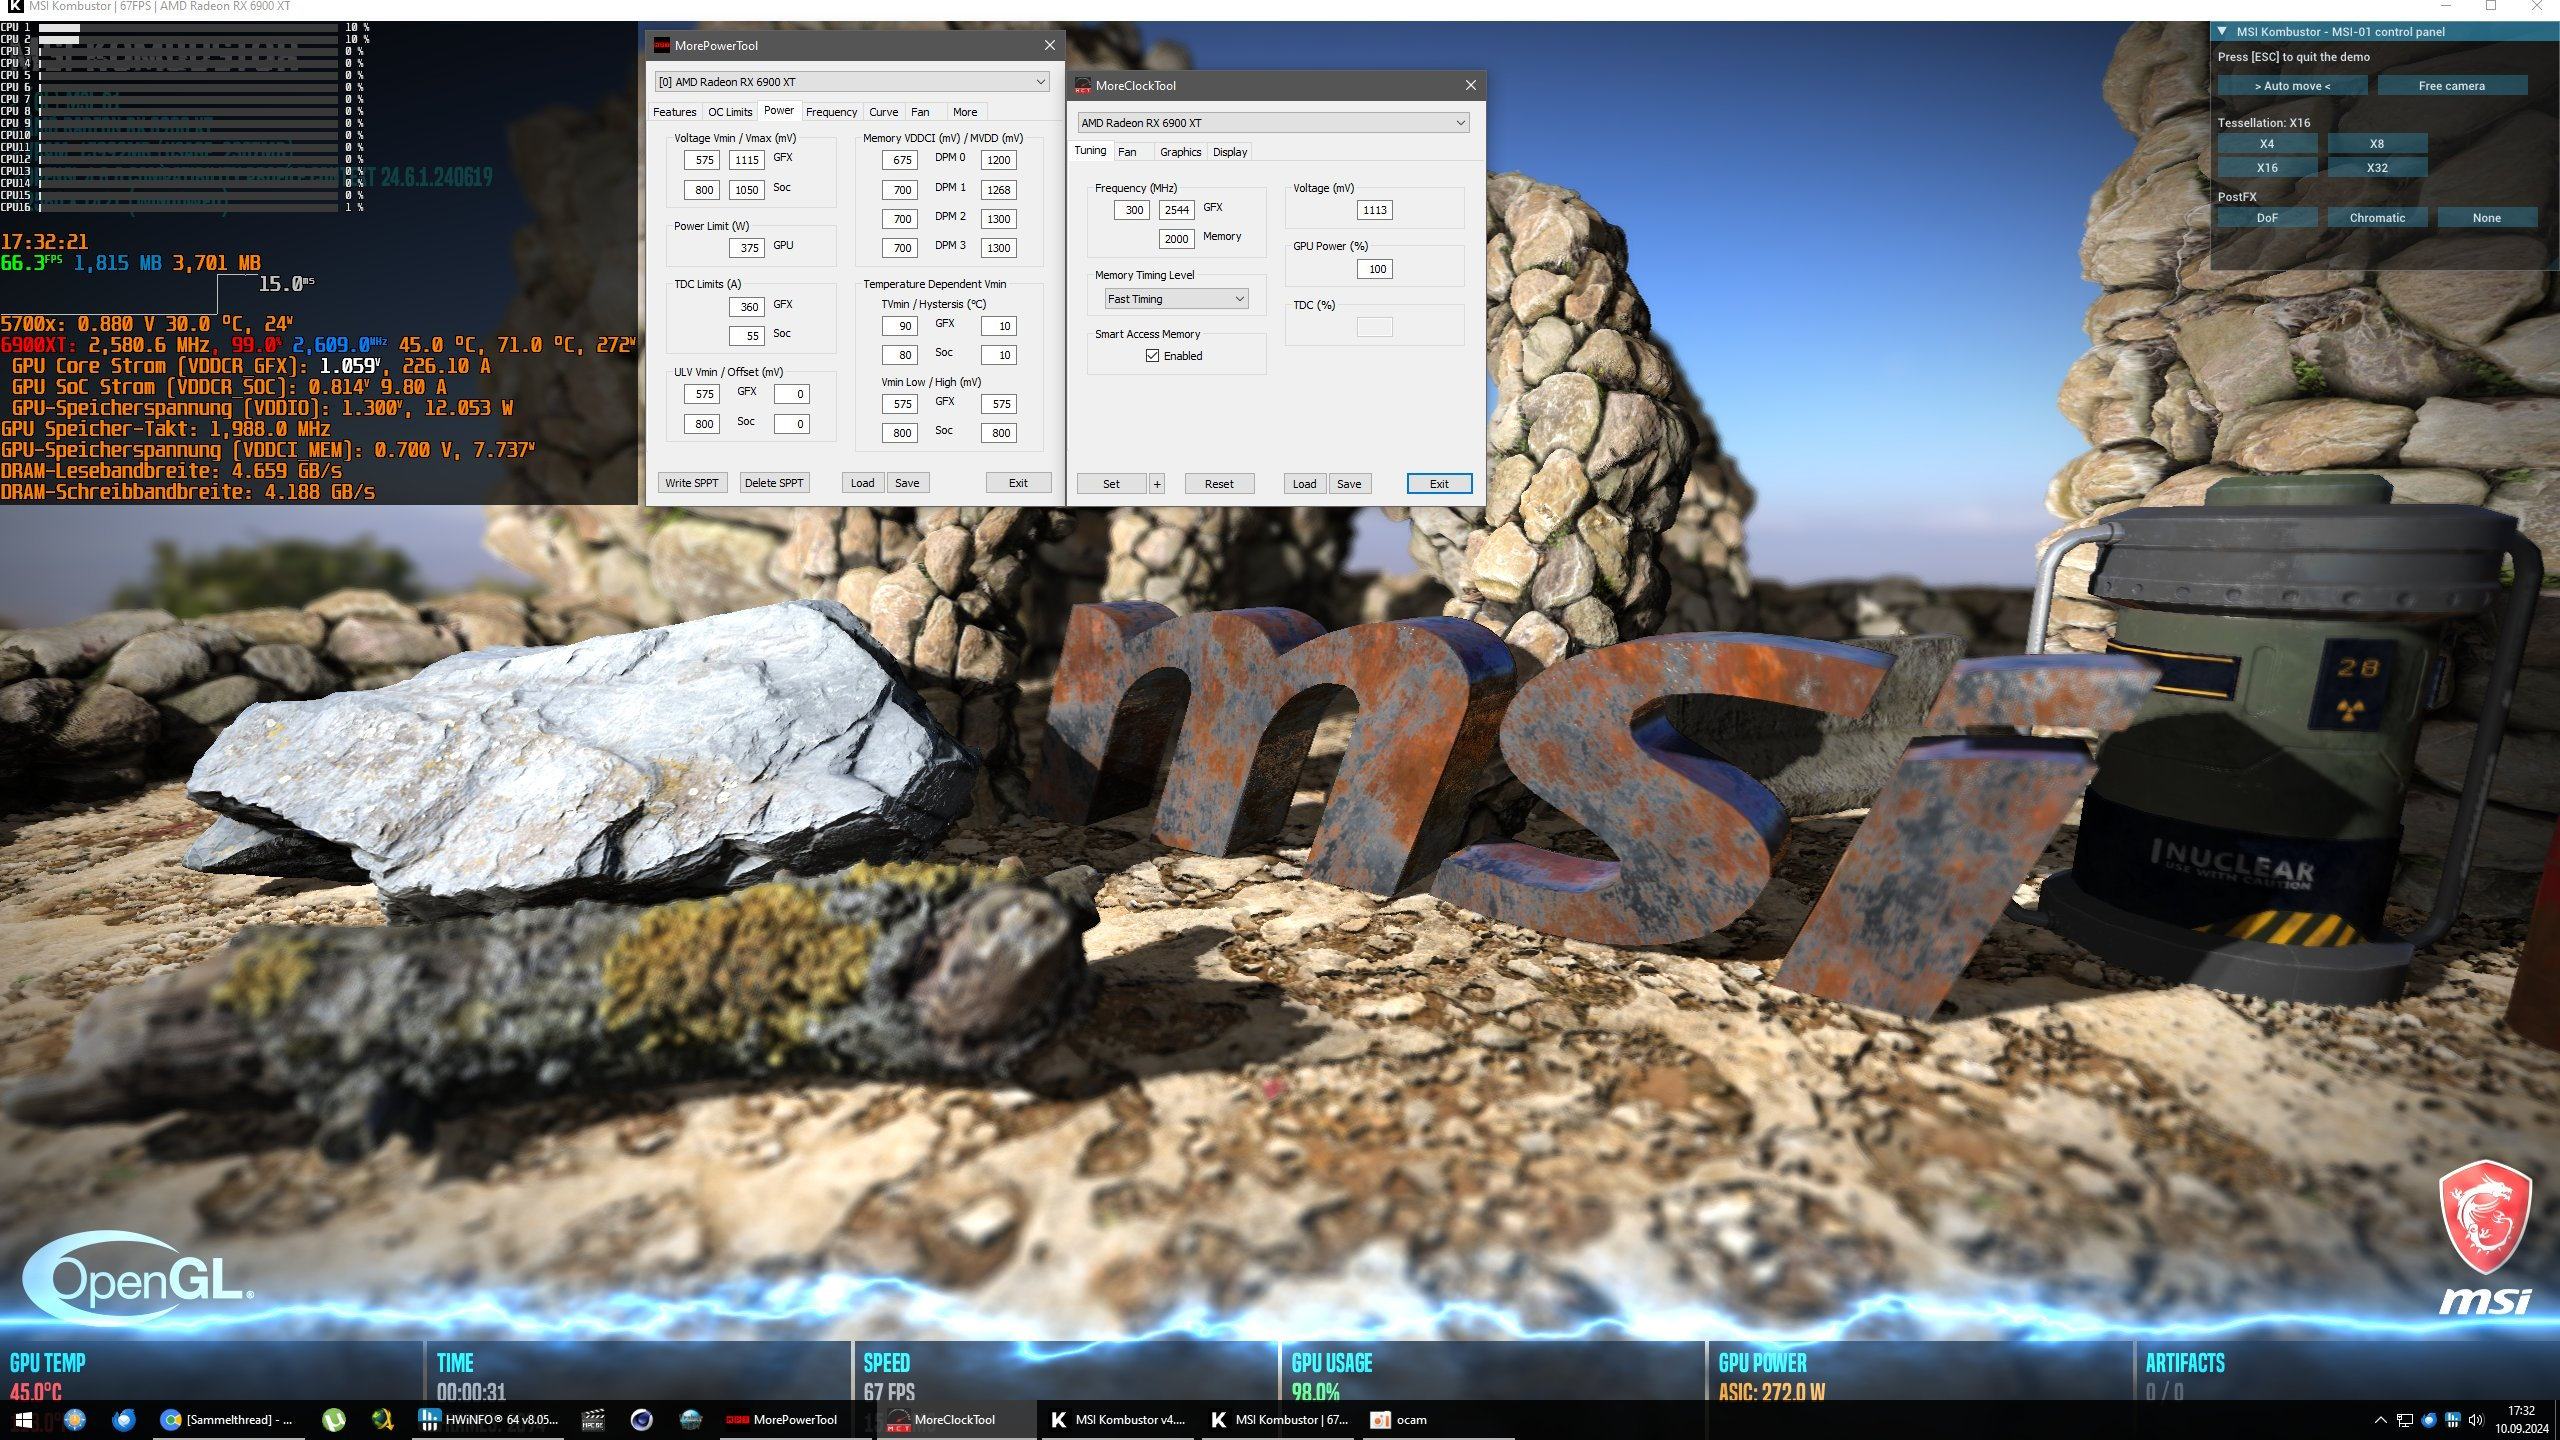Image resolution: width=2560 pixels, height=1440 pixels.
Task: Click the Write SPPT button
Action: [x=691, y=483]
